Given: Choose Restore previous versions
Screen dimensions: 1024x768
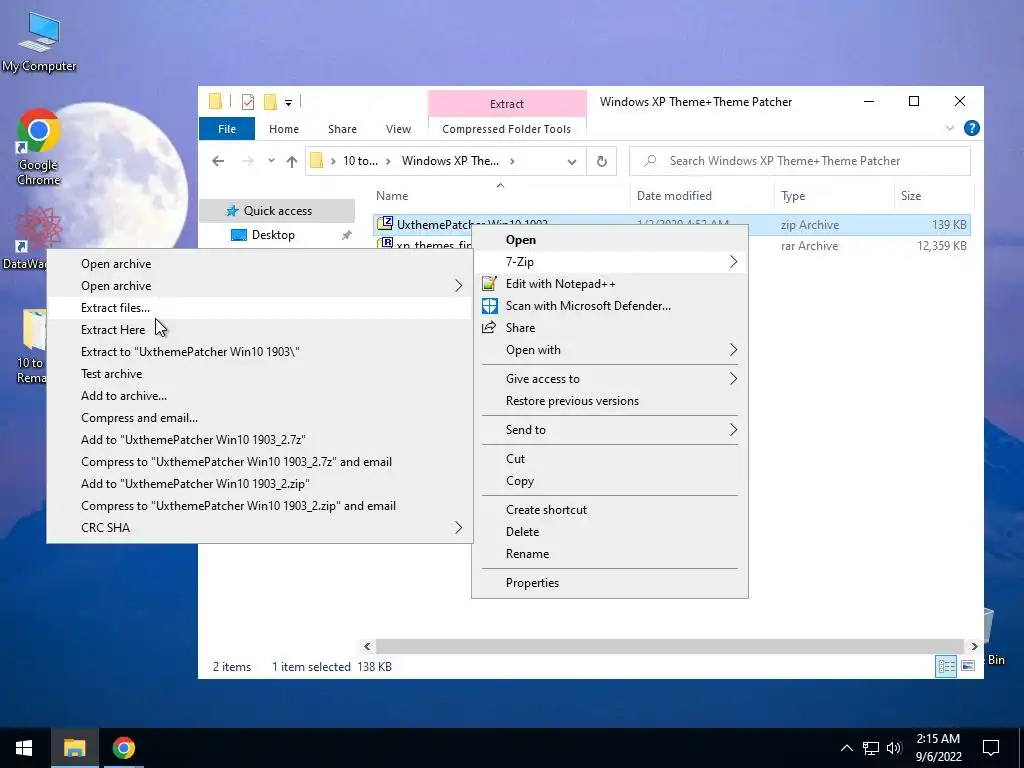Looking at the screenshot, I should click(609, 401).
